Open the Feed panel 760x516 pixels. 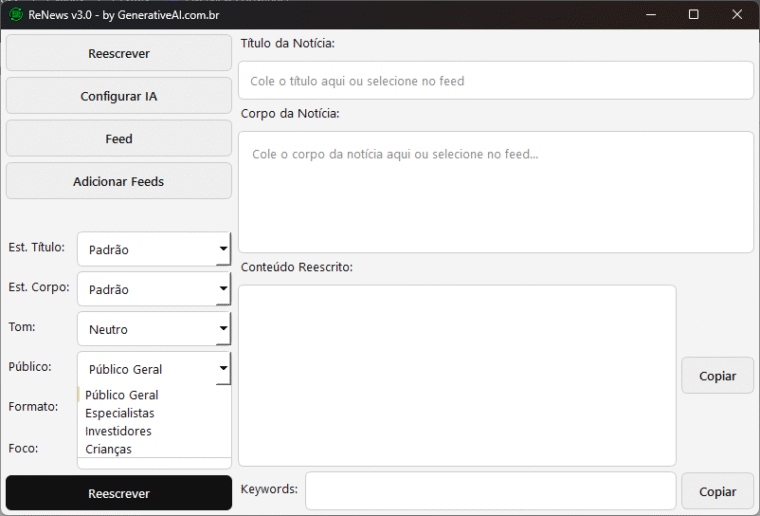pos(119,139)
